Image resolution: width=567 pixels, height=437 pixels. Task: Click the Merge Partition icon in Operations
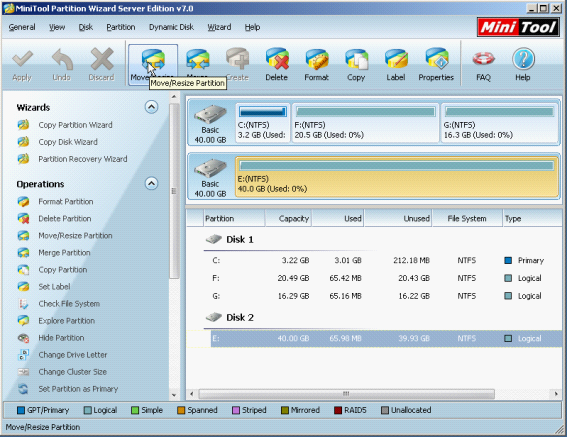point(24,253)
